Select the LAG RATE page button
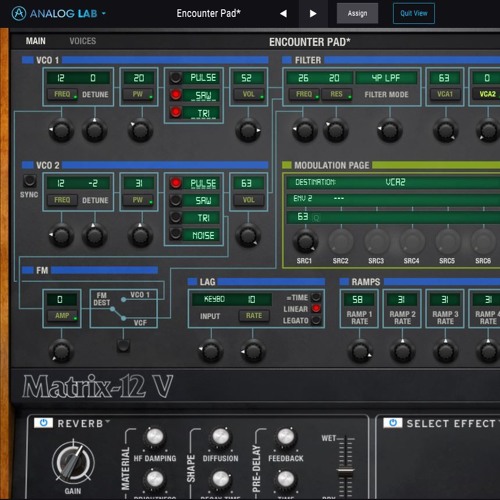The height and width of the screenshot is (500, 500). [x=254, y=316]
